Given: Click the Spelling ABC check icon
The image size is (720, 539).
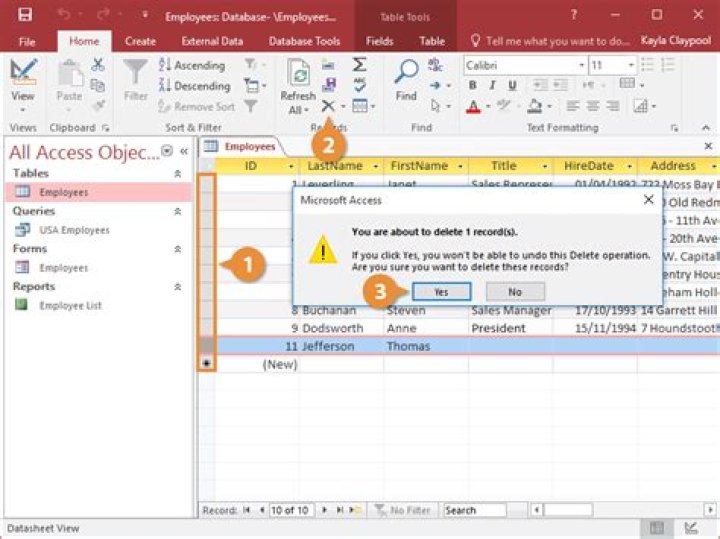Looking at the screenshot, I should (360, 84).
